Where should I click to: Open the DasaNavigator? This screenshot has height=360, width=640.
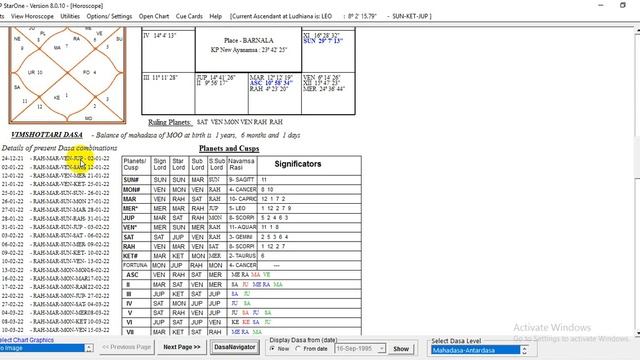[235, 347]
